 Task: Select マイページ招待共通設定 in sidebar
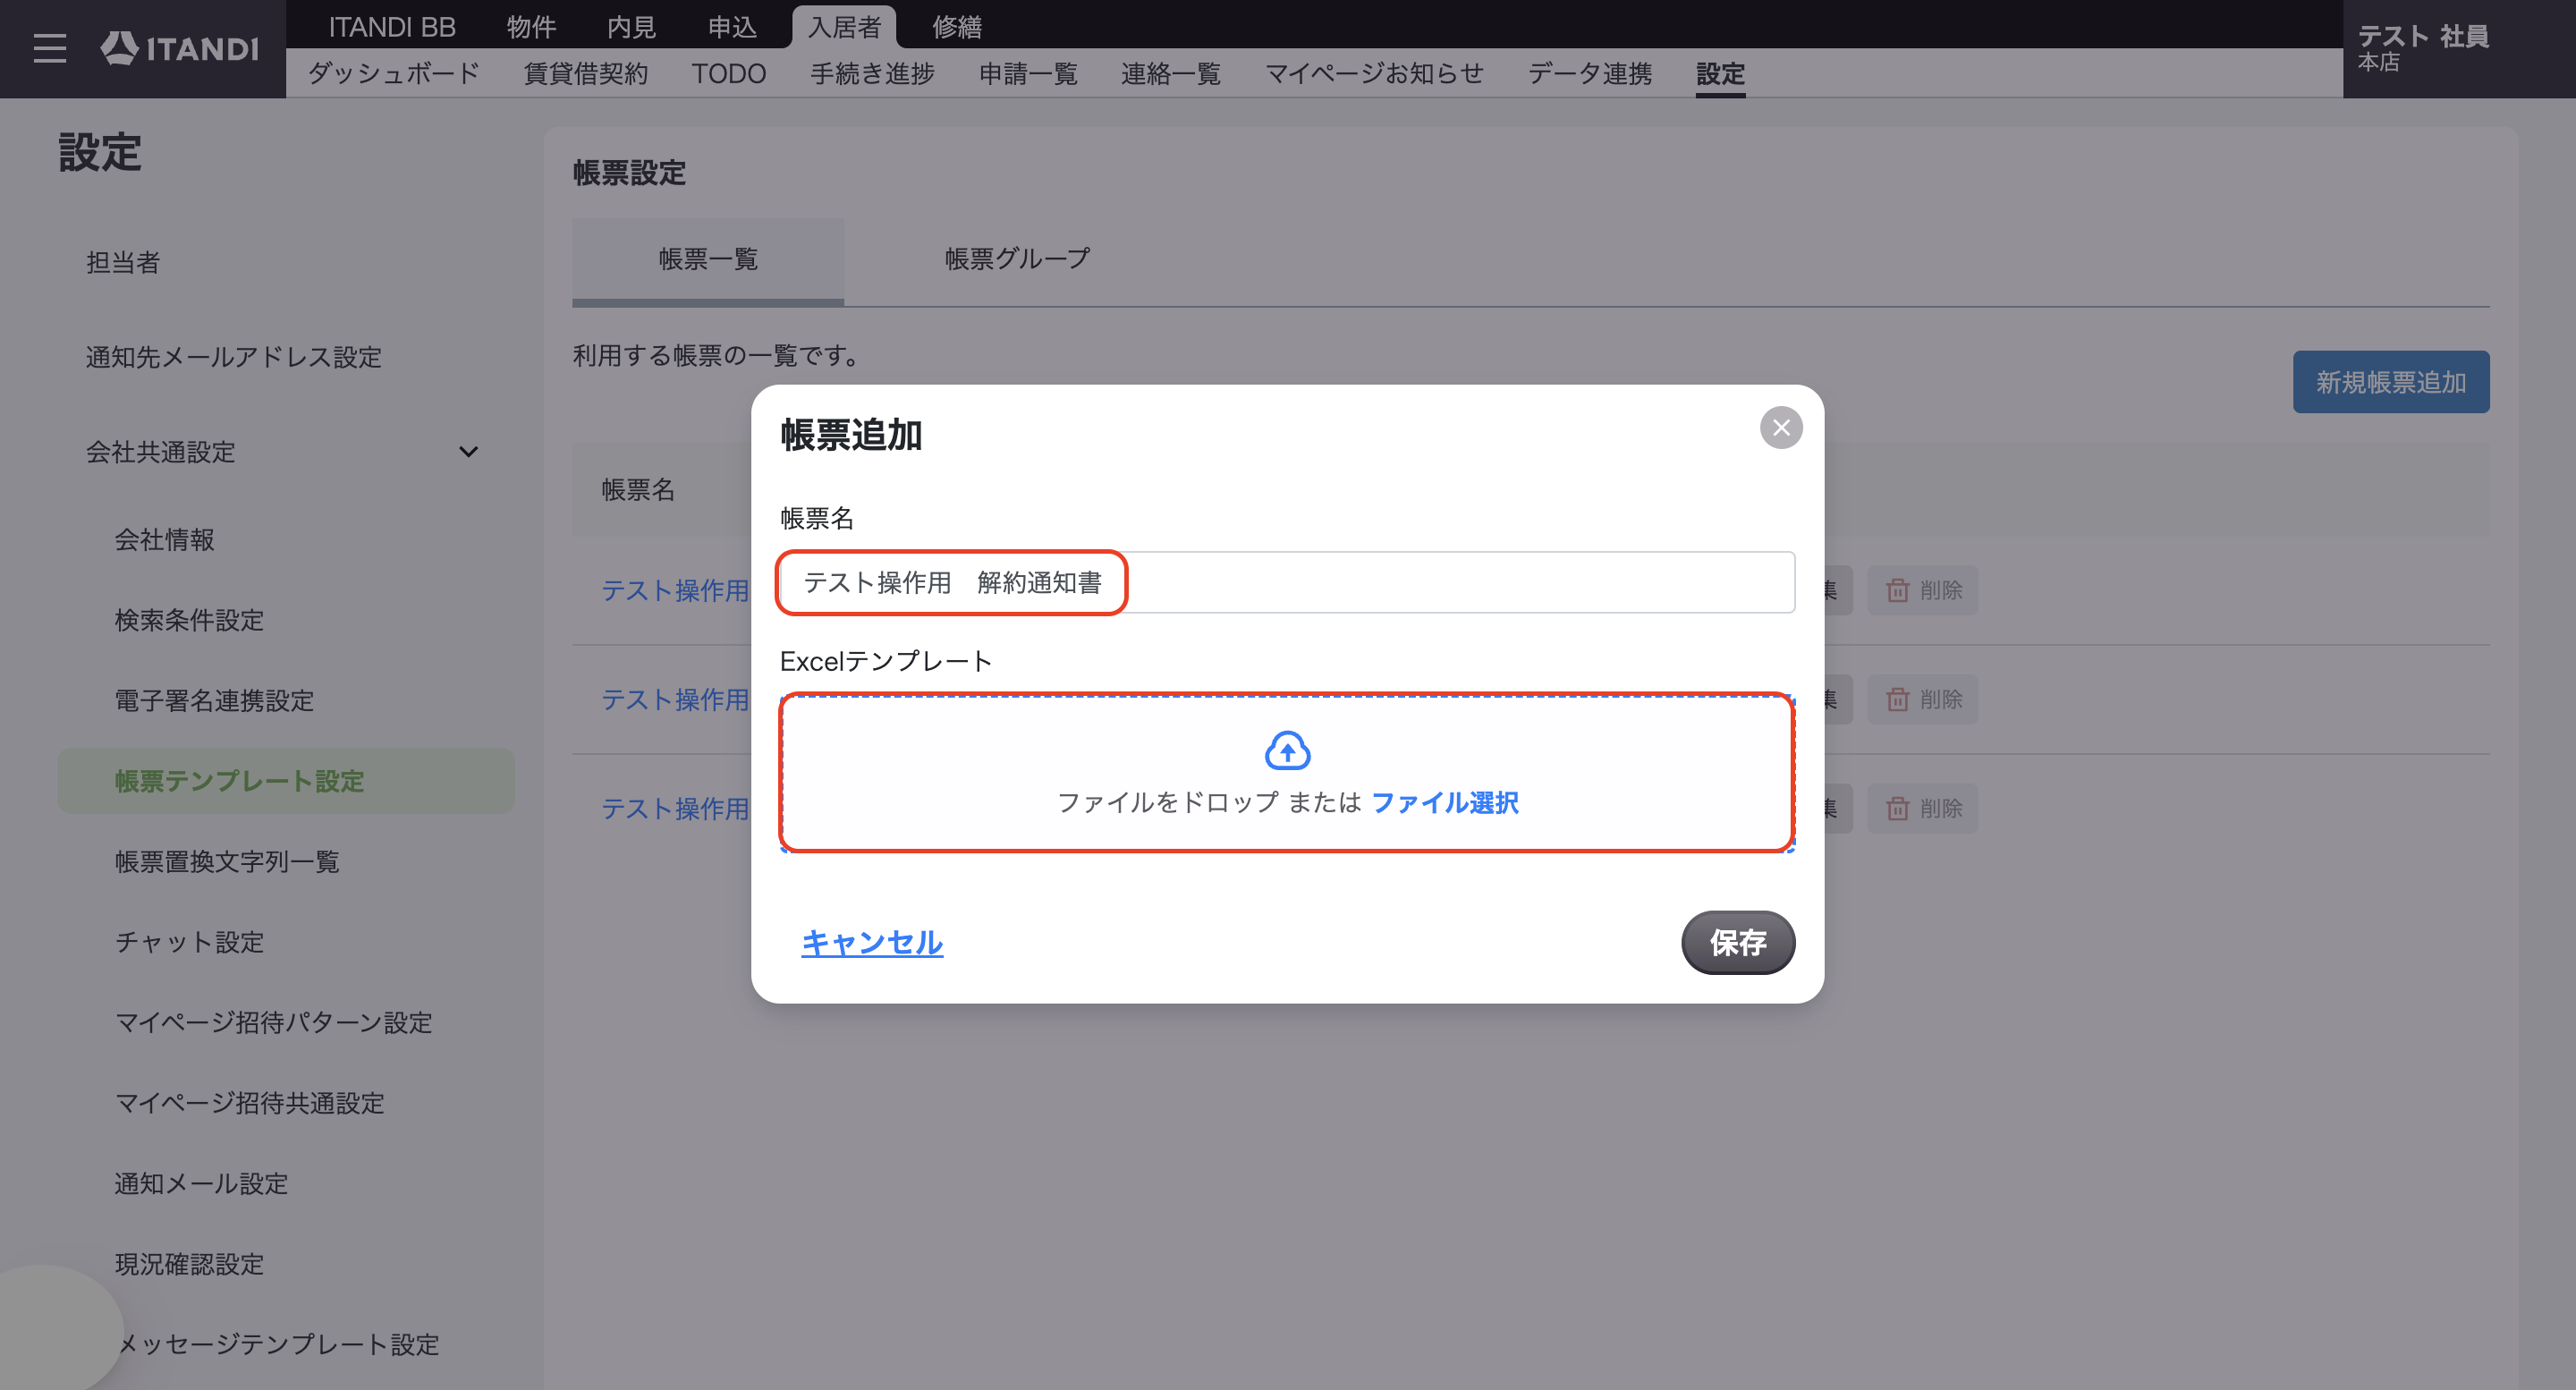tap(250, 1103)
